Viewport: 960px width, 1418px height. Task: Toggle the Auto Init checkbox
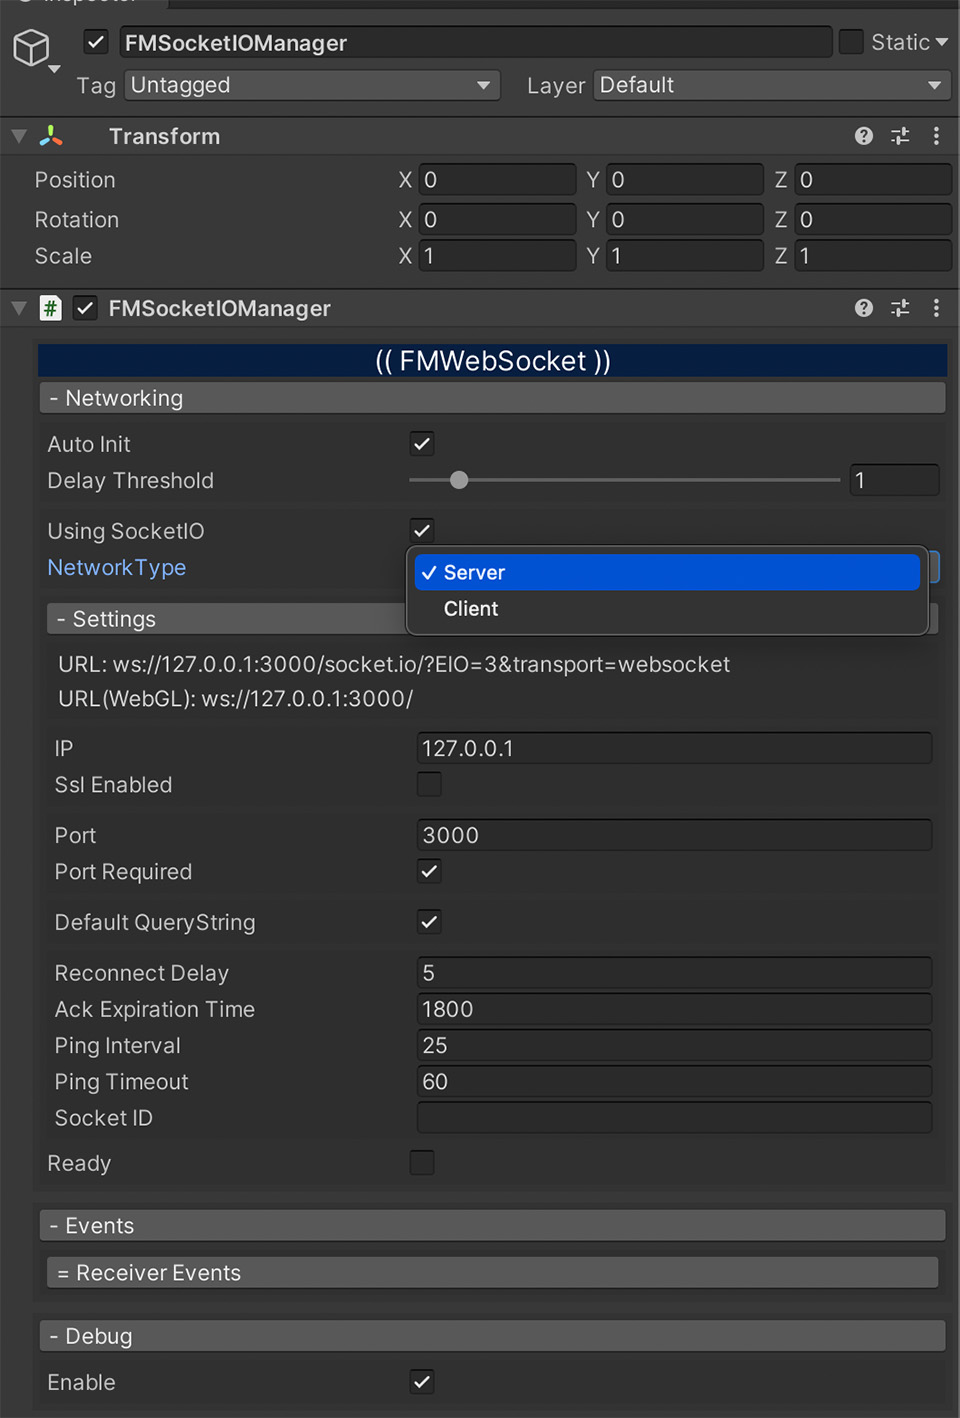pyautogui.click(x=422, y=443)
